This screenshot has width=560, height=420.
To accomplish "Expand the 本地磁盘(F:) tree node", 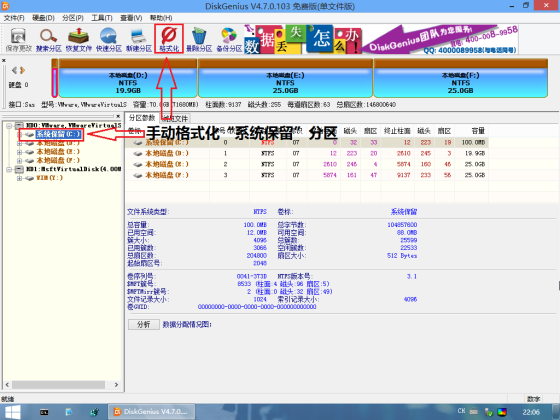I will [20, 161].
